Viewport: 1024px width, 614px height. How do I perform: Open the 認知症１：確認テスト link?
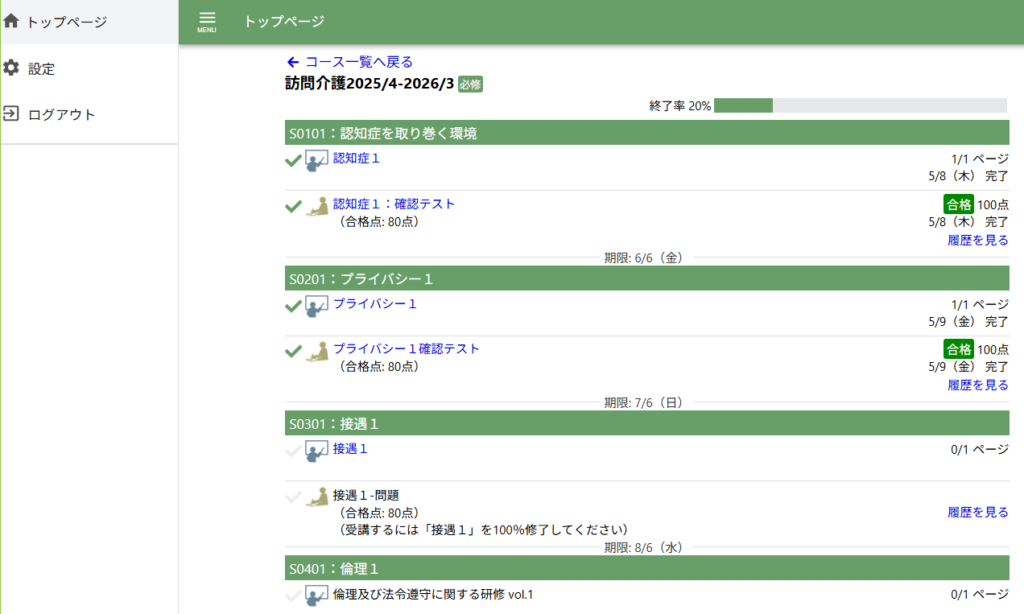394,204
